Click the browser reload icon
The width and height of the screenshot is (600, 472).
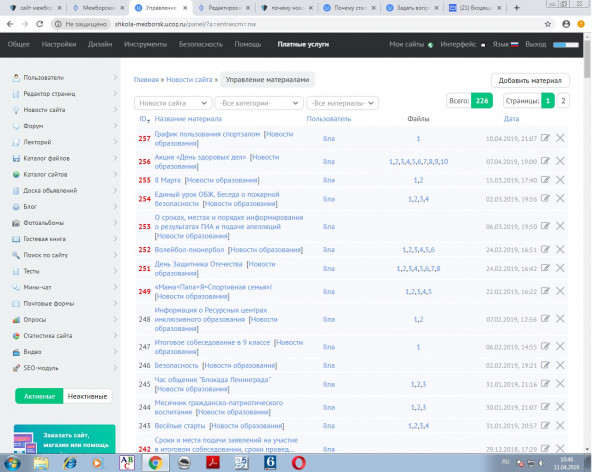click(x=39, y=24)
